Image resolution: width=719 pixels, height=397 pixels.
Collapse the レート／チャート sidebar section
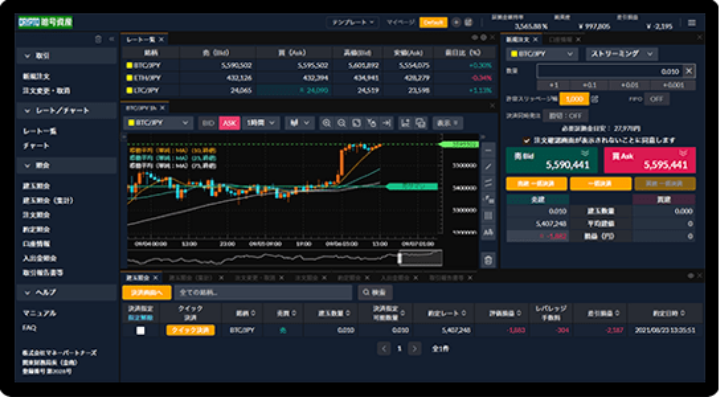coord(66,110)
